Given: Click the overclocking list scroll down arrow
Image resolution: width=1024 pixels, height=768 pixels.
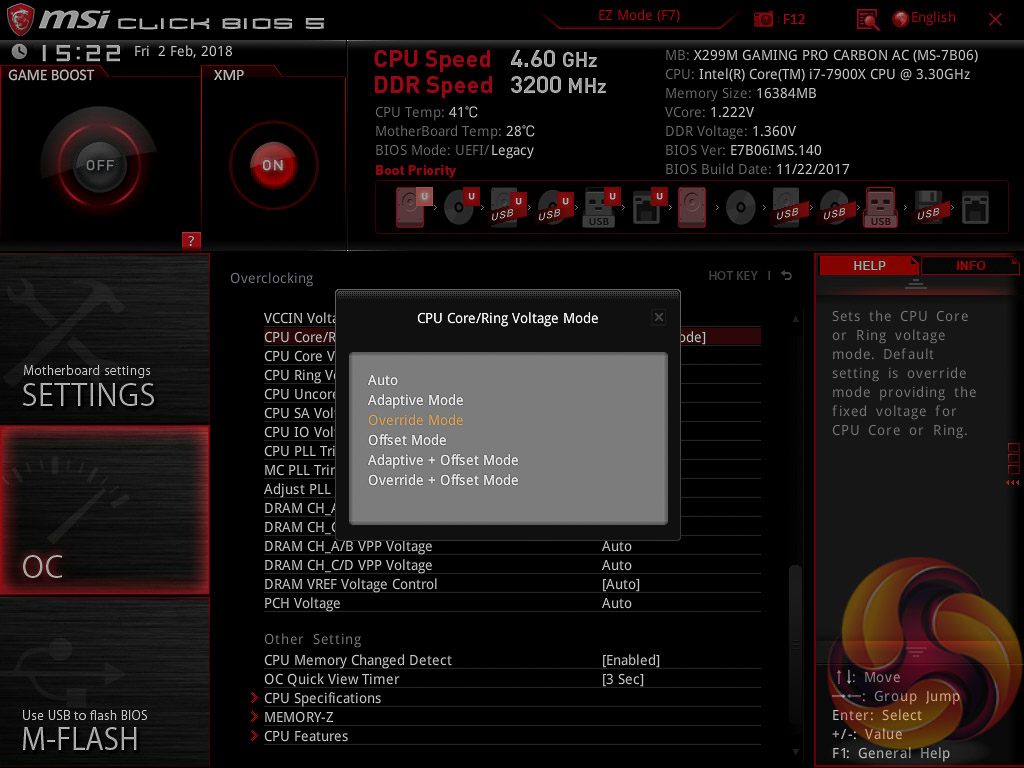Looking at the screenshot, I should tap(795, 752).
